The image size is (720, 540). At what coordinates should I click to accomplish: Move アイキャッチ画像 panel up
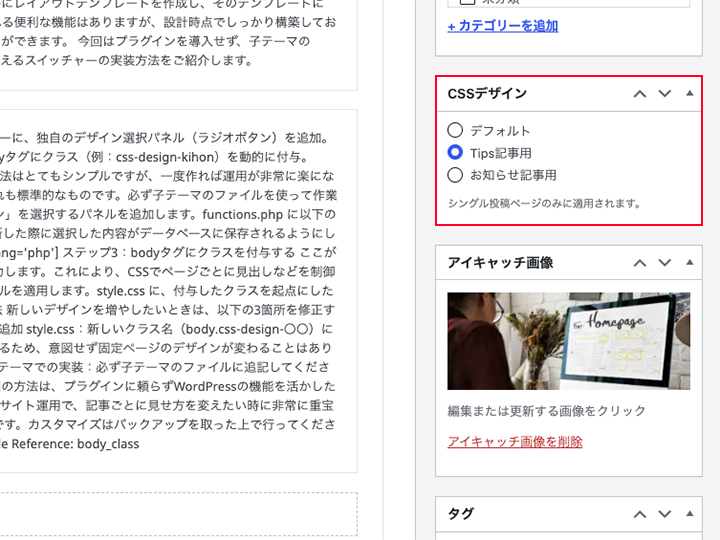coord(640,263)
